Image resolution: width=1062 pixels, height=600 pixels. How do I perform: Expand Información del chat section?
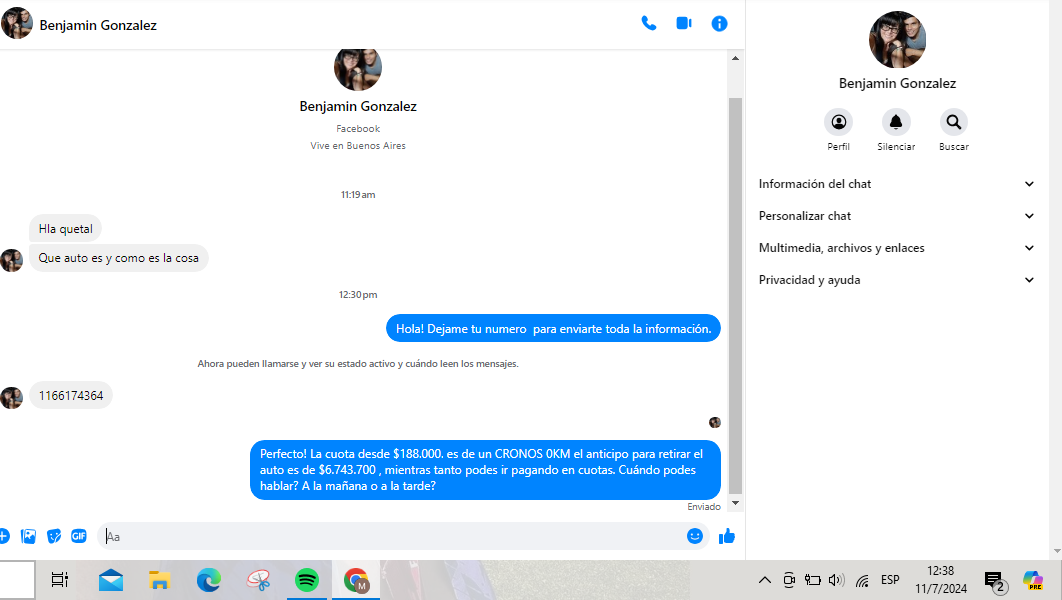click(x=897, y=184)
